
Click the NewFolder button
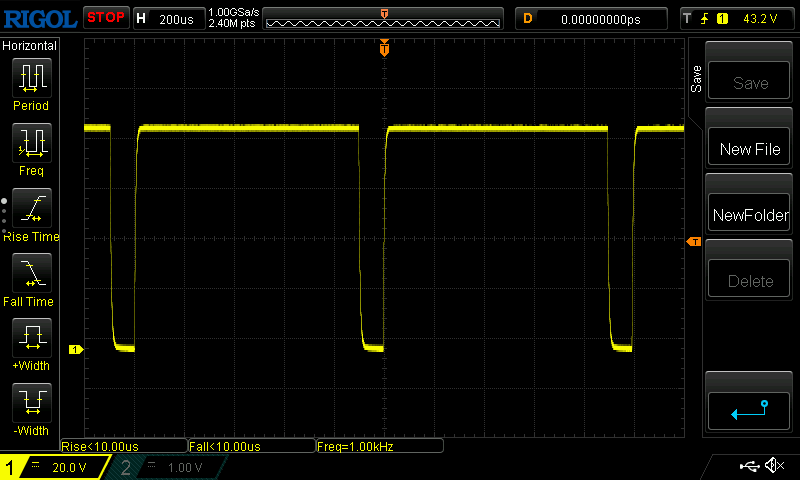click(x=749, y=213)
